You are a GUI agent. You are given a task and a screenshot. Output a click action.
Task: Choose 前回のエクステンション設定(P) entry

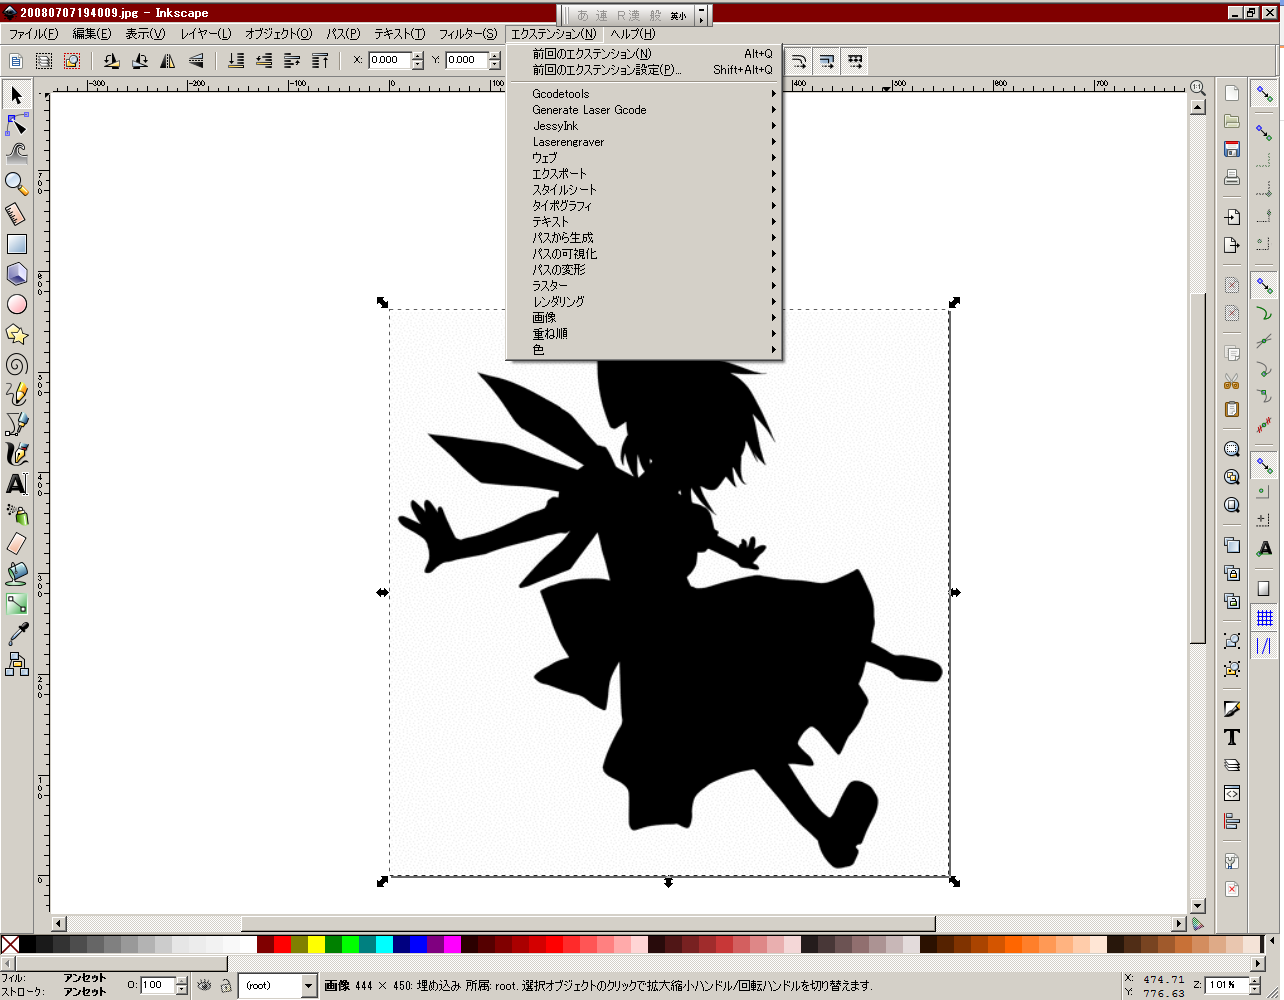pyautogui.click(x=644, y=70)
